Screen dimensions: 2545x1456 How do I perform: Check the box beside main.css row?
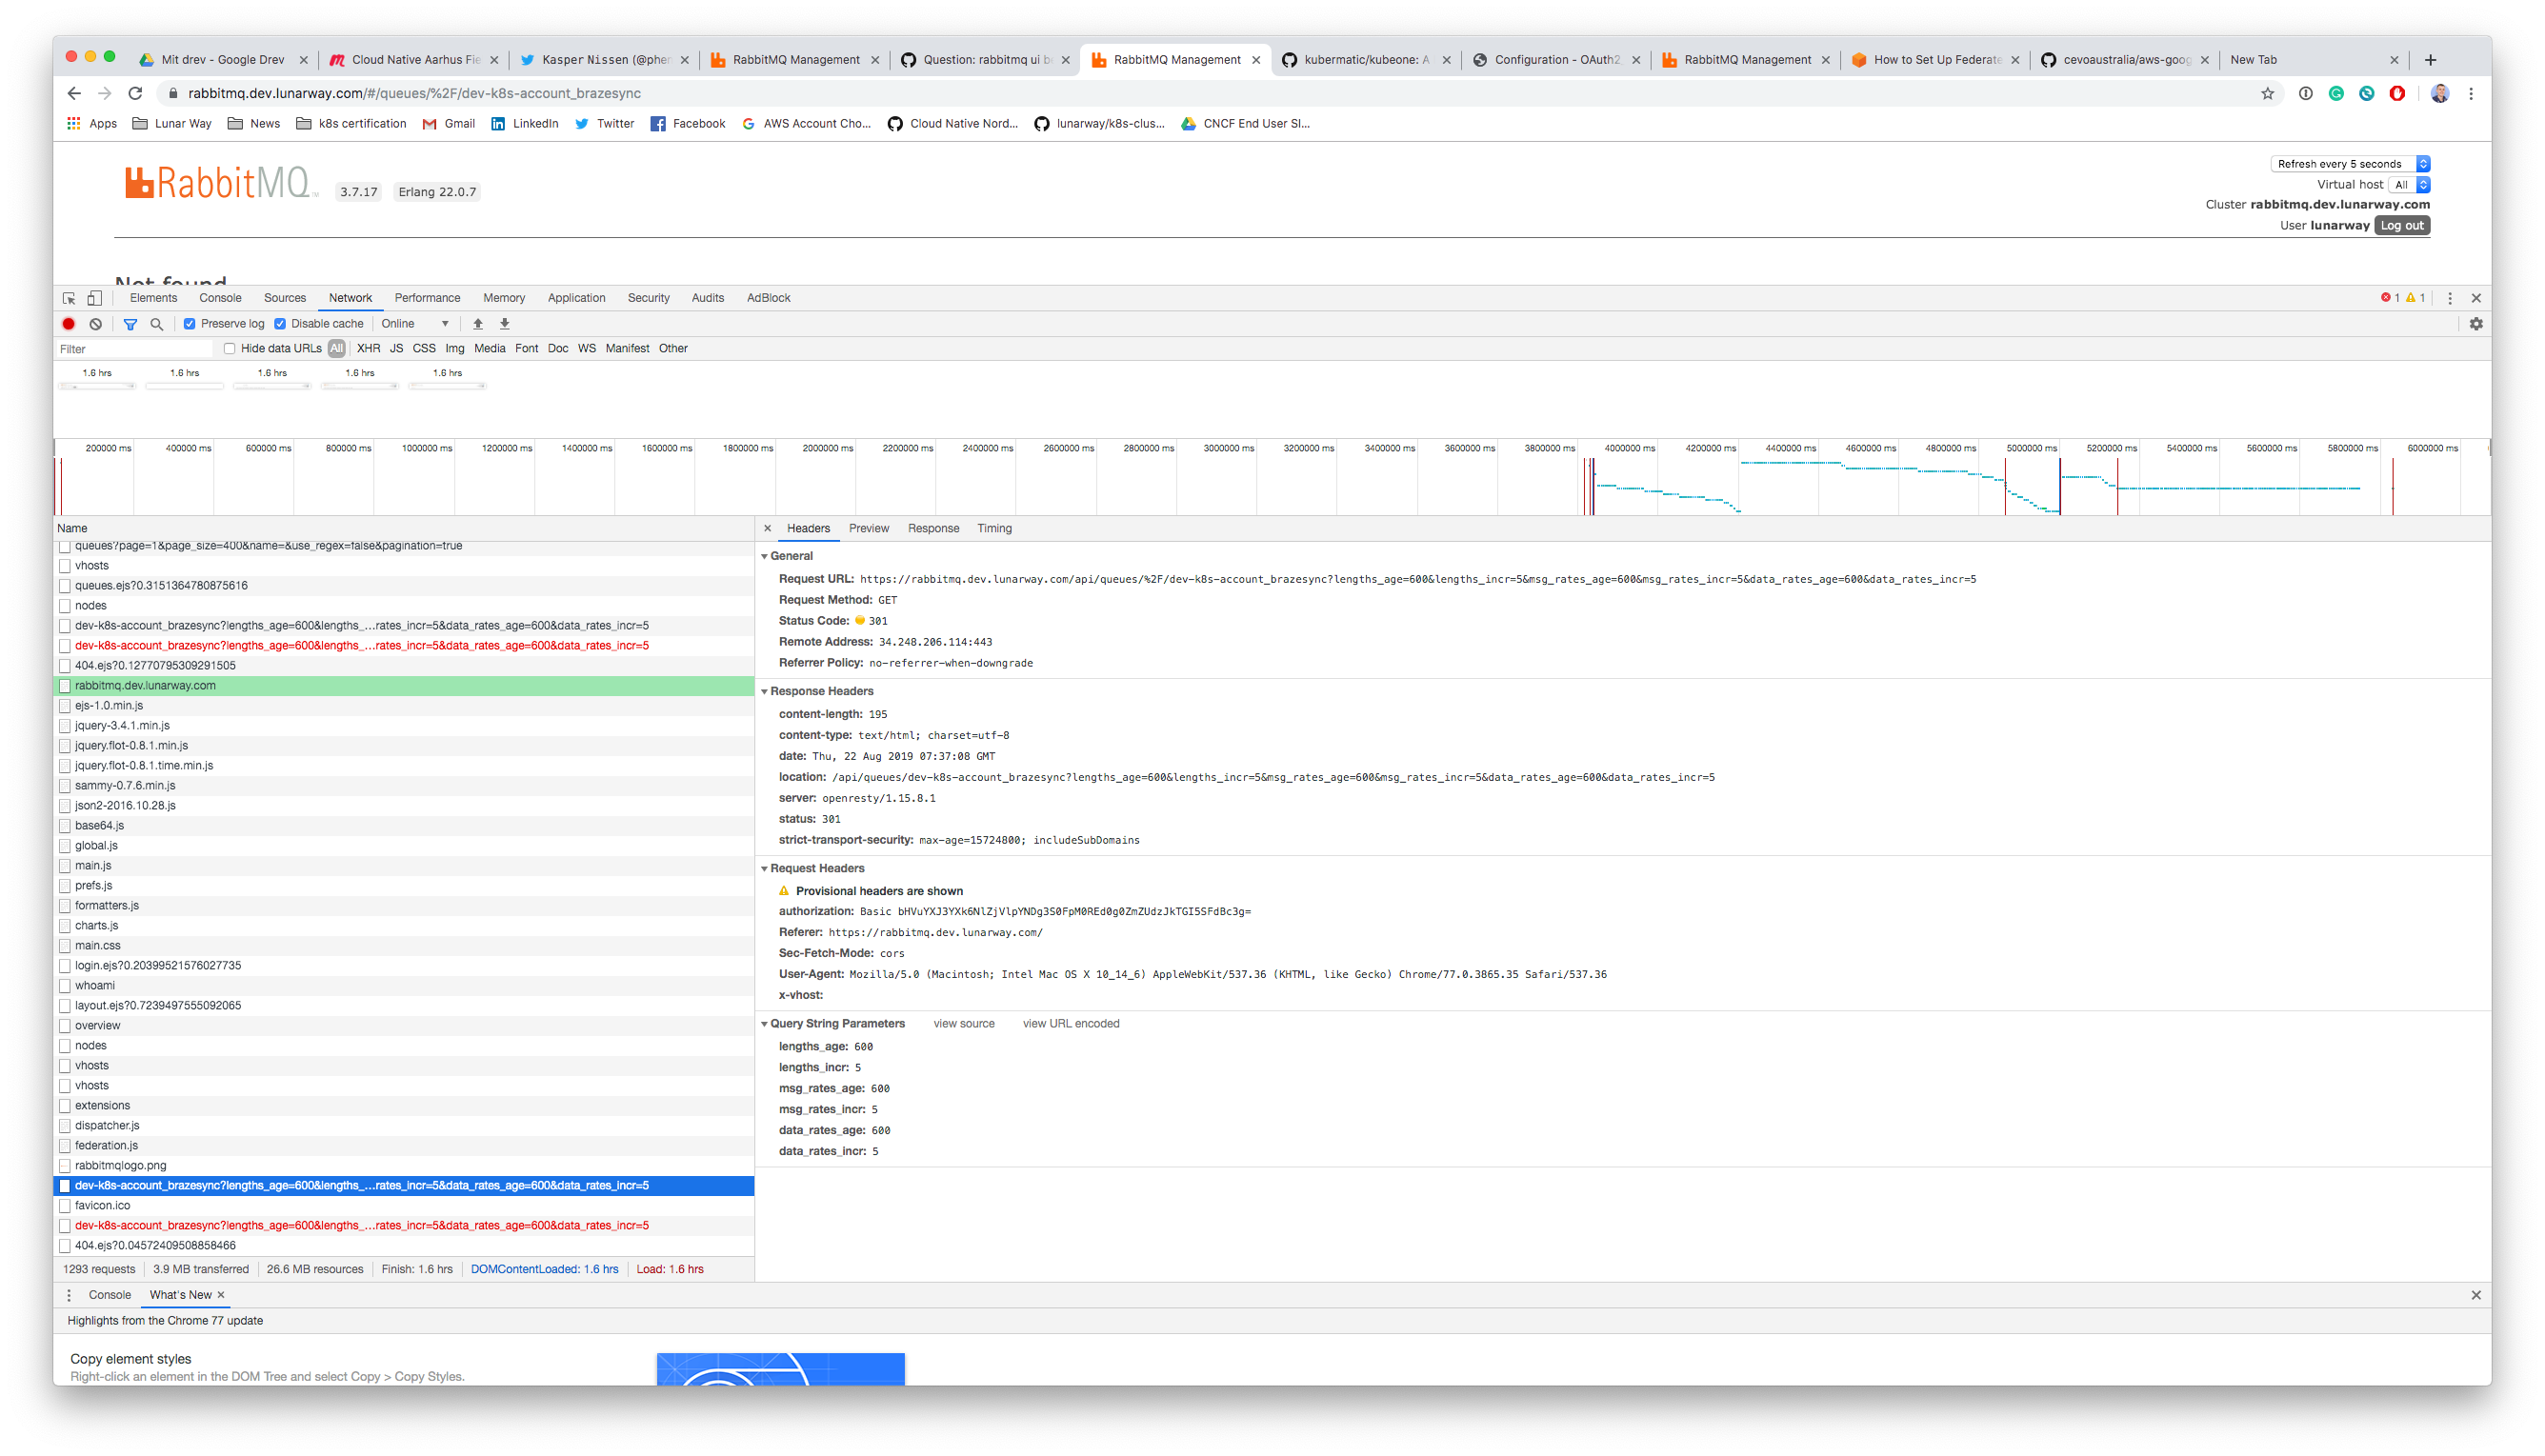[65, 946]
